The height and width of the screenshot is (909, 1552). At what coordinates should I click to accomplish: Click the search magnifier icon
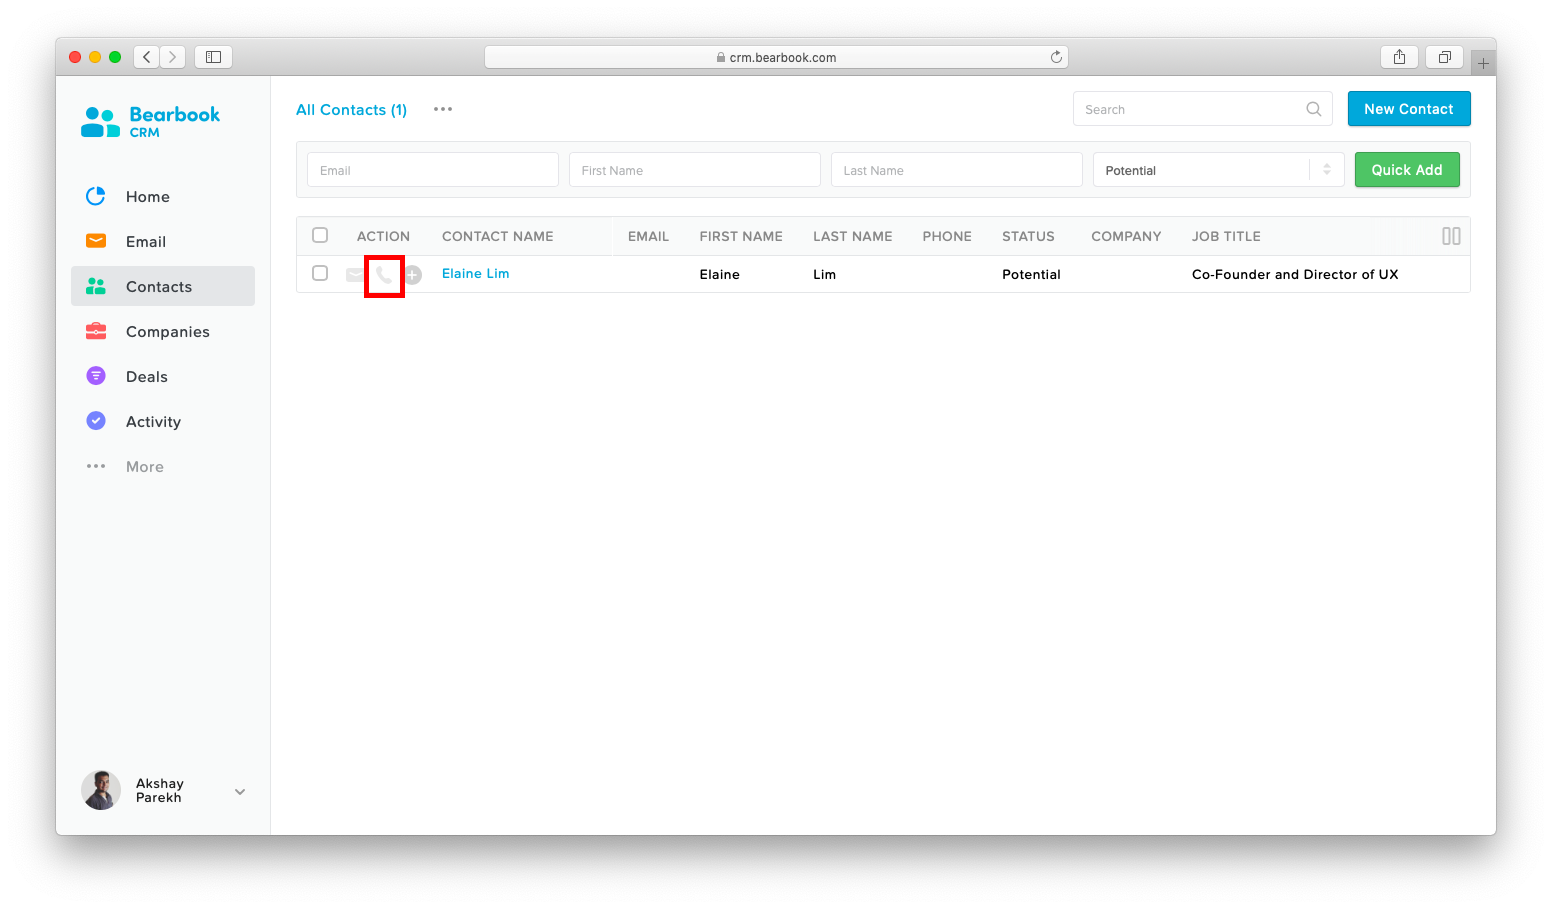point(1314,109)
